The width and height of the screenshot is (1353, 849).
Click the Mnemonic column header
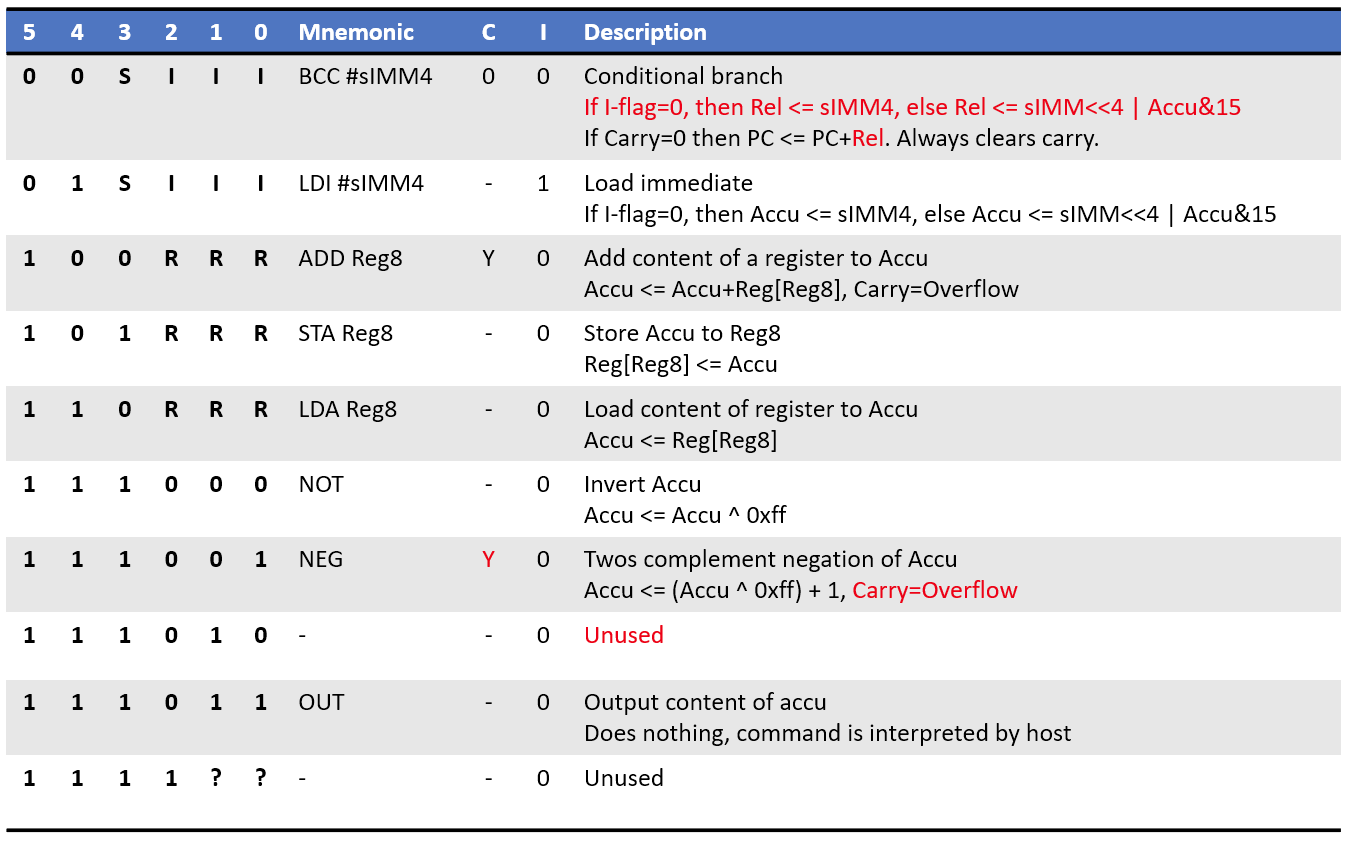(356, 32)
